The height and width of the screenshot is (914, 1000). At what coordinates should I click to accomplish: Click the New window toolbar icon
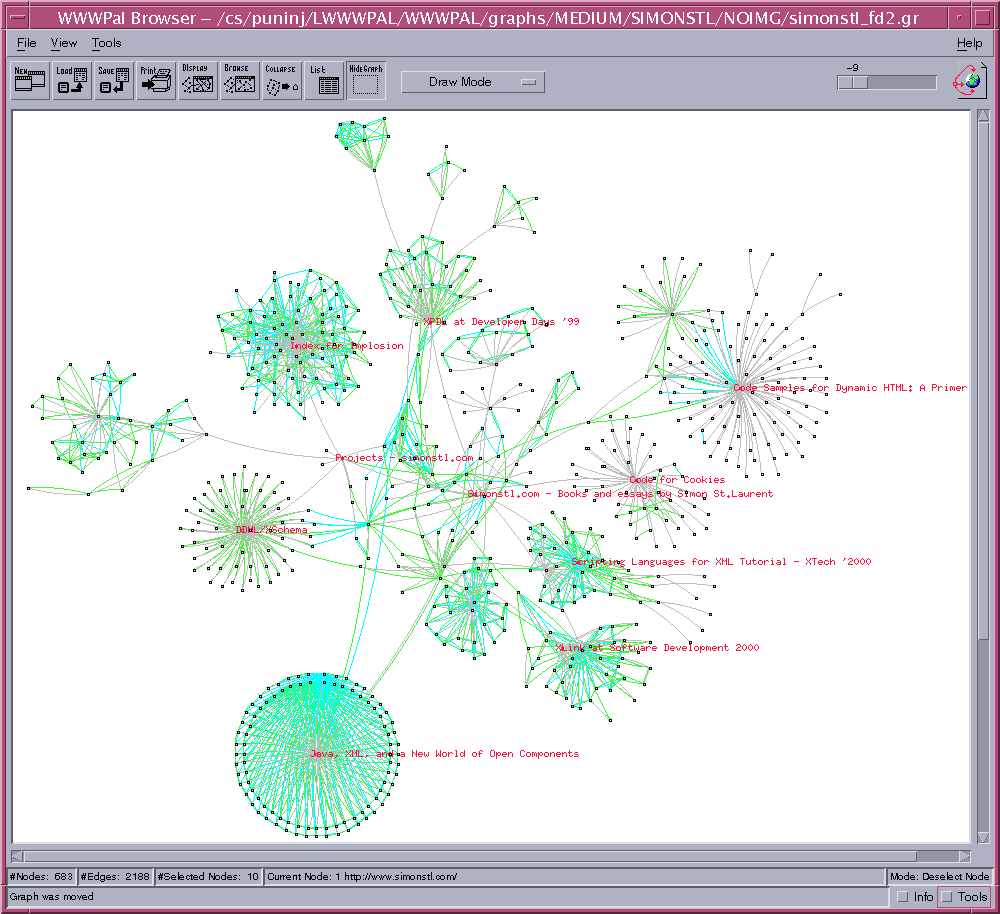point(30,80)
